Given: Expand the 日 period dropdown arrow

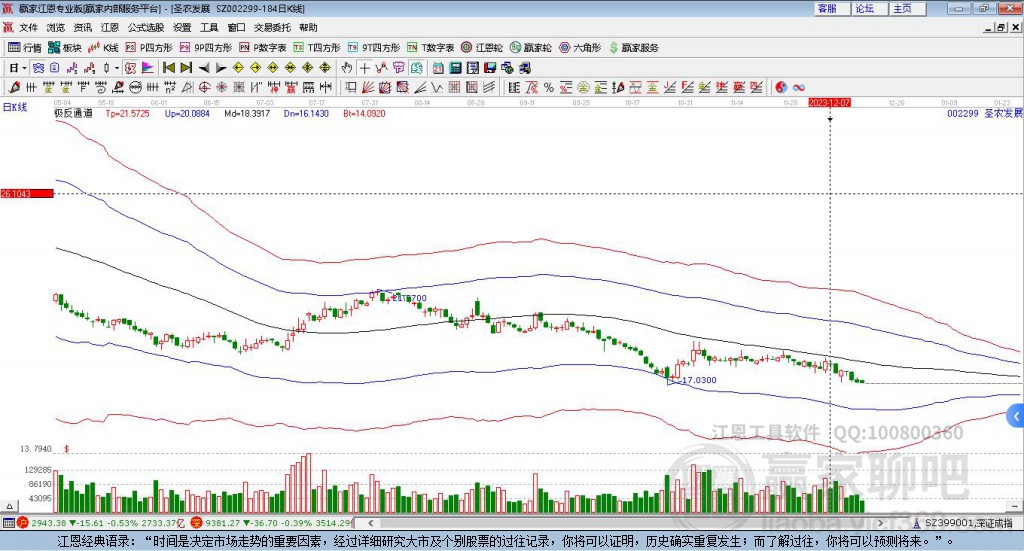Looking at the screenshot, I should 25,68.
